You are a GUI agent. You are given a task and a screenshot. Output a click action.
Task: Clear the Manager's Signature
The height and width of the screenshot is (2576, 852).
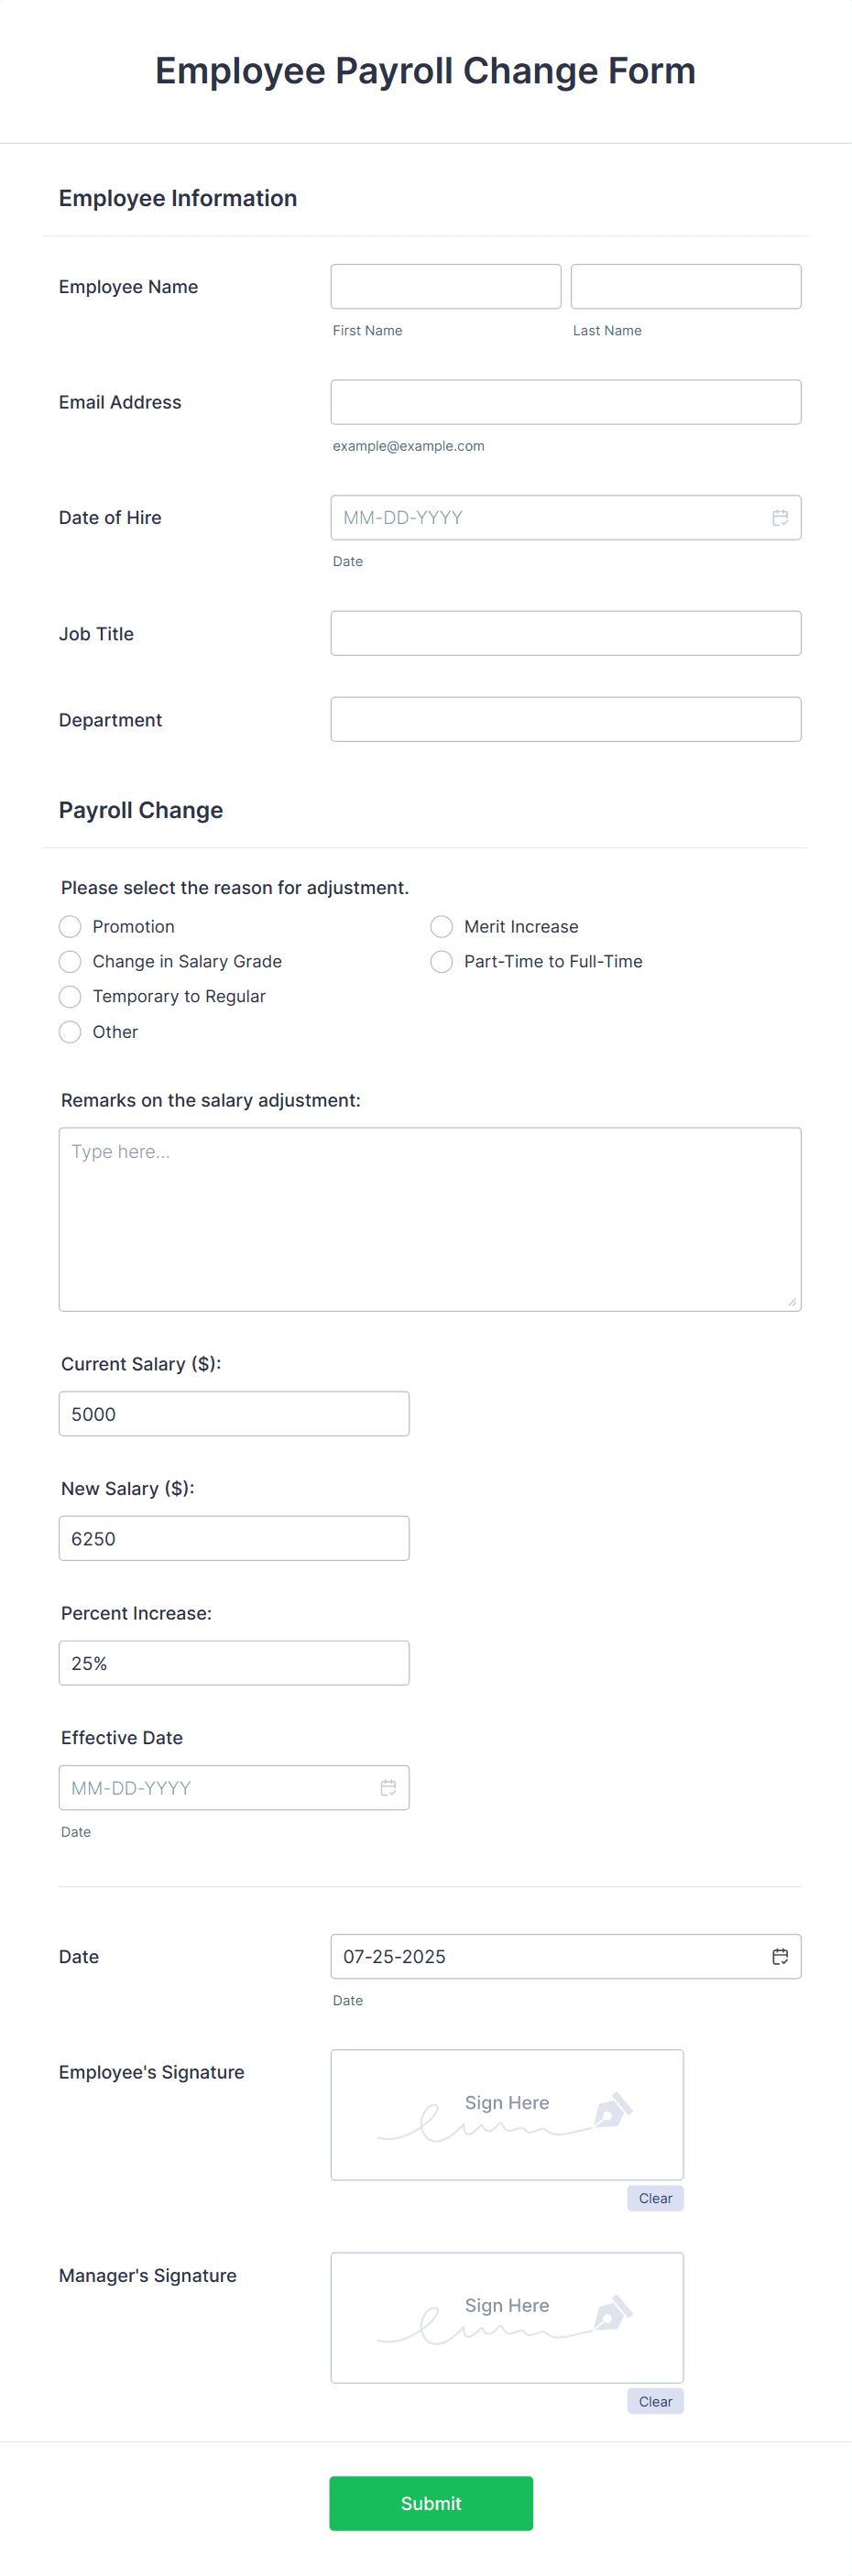655,2401
